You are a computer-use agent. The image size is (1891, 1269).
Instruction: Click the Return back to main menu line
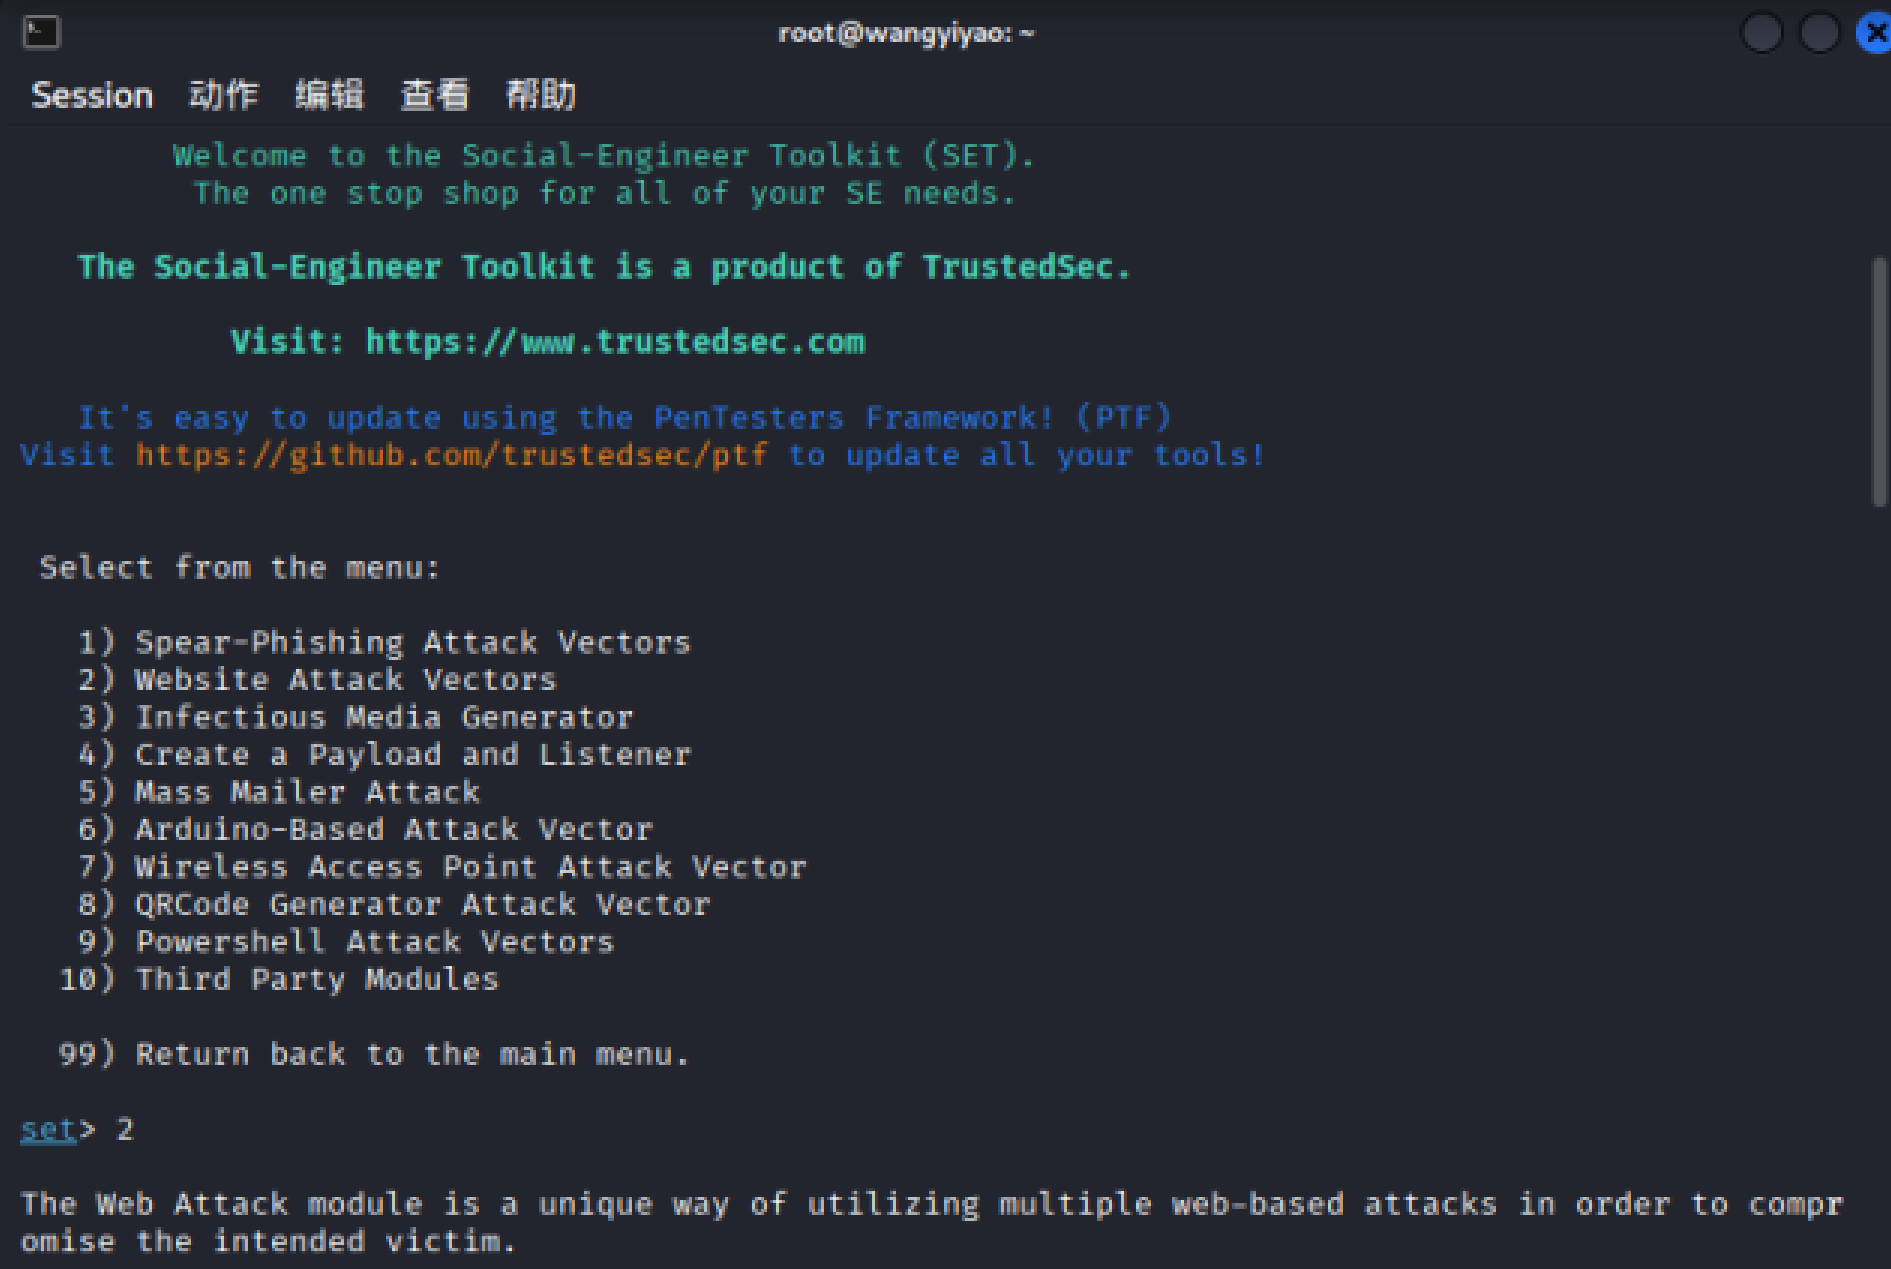click(412, 1054)
